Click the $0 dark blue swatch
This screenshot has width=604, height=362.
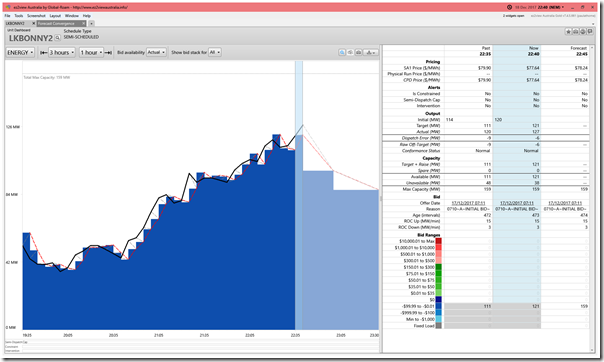click(x=438, y=300)
